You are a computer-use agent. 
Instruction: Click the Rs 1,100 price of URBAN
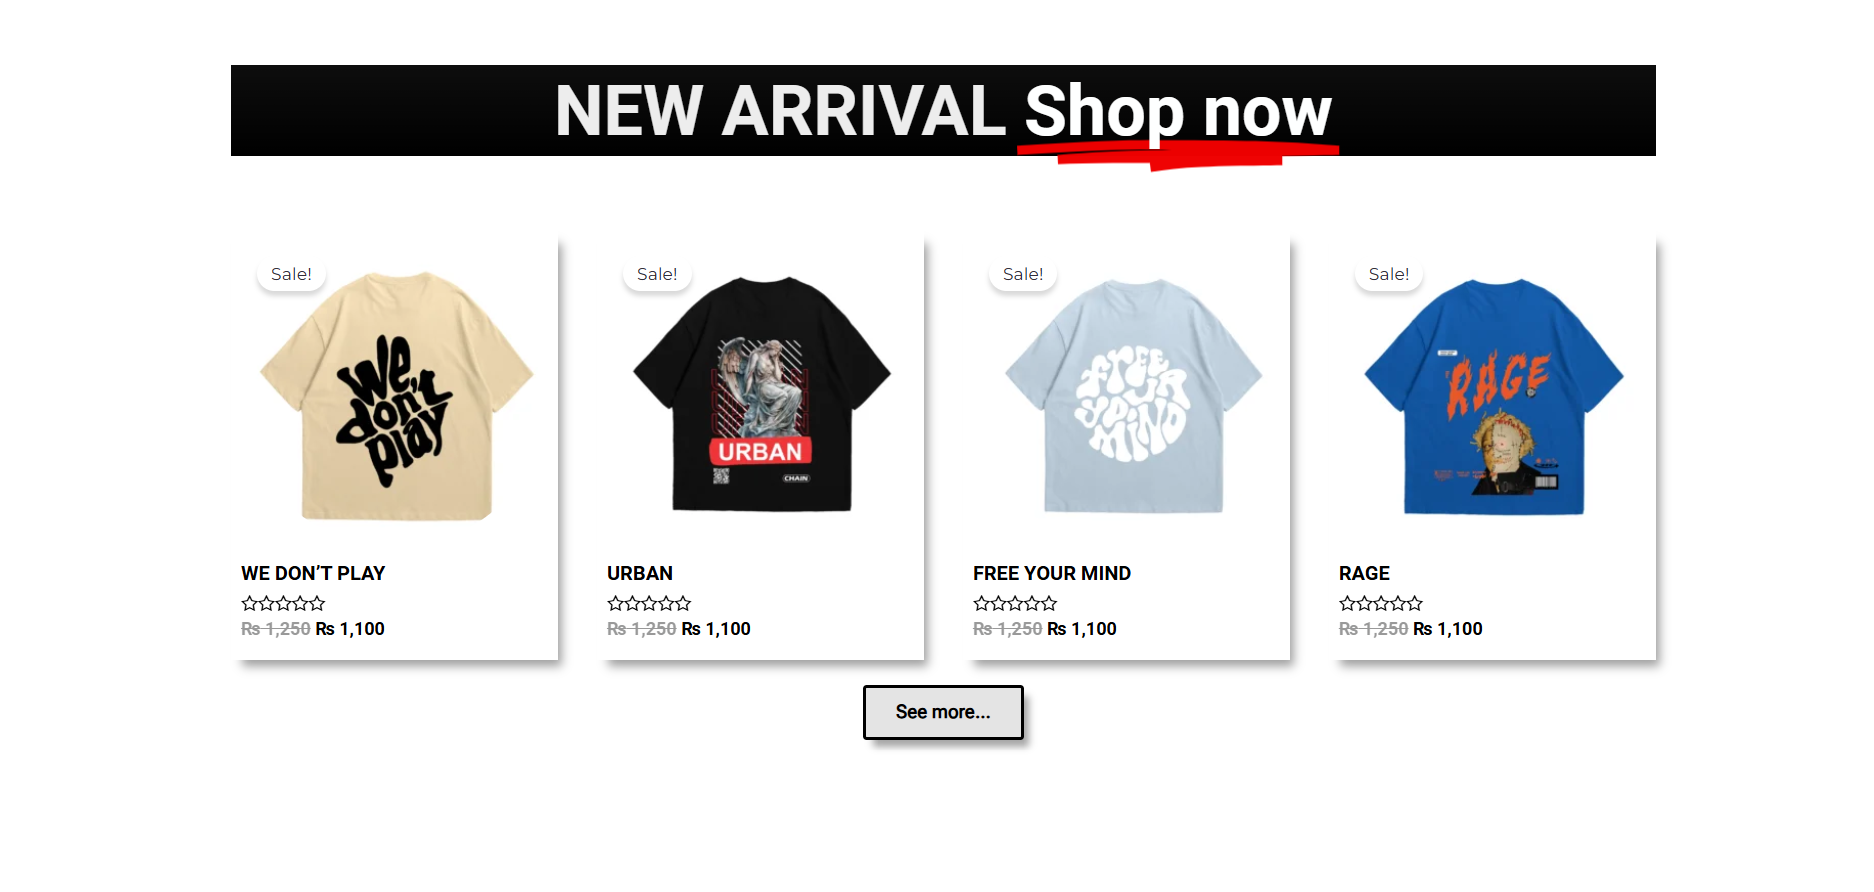pyautogui.click(x=716, y=629)
